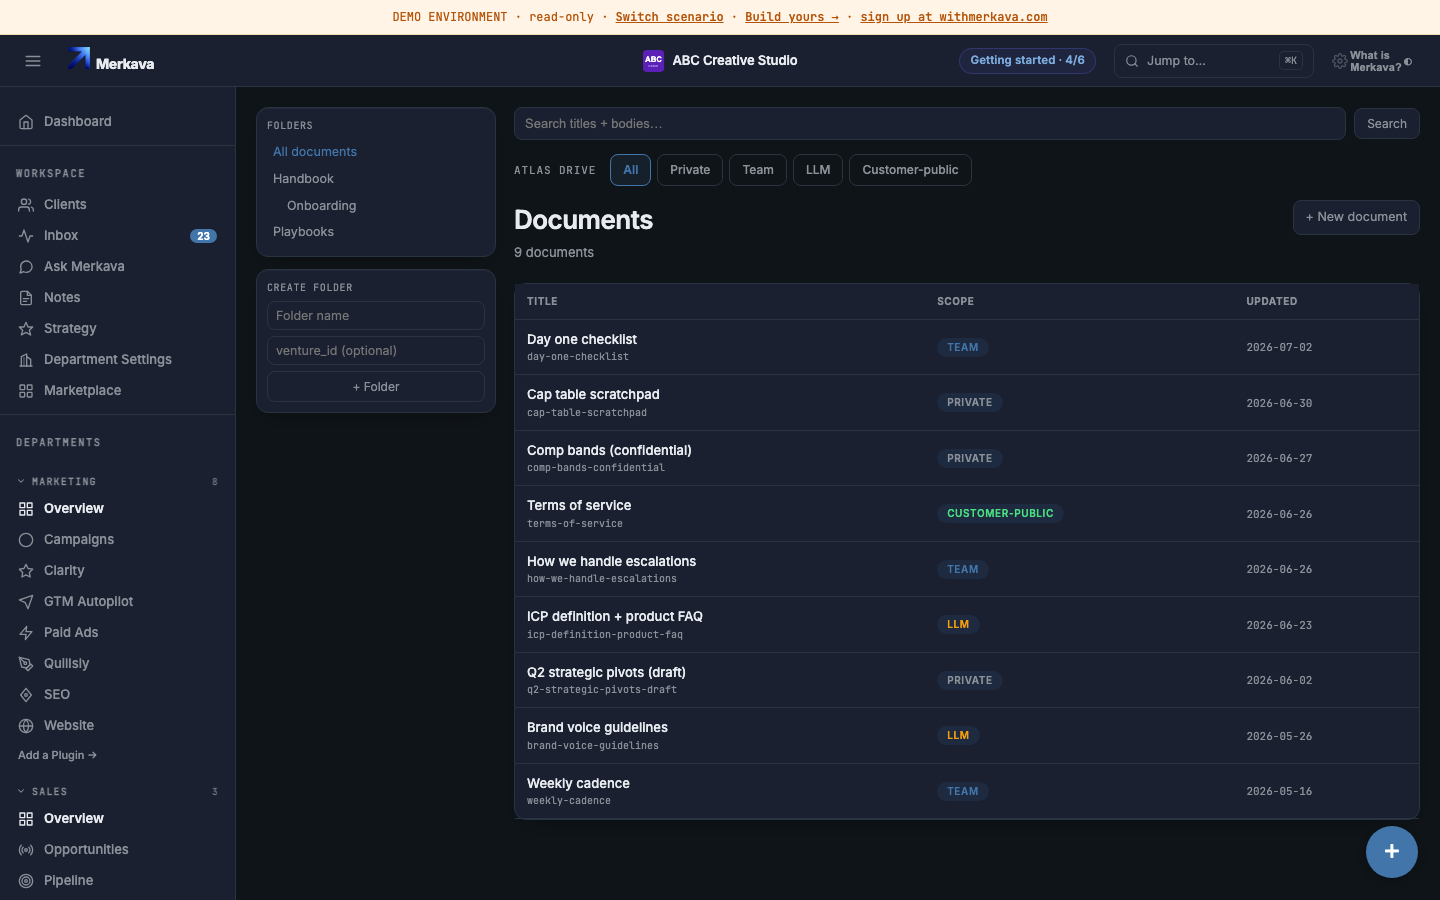
Task: Click the New document button
Action: 1356,217
